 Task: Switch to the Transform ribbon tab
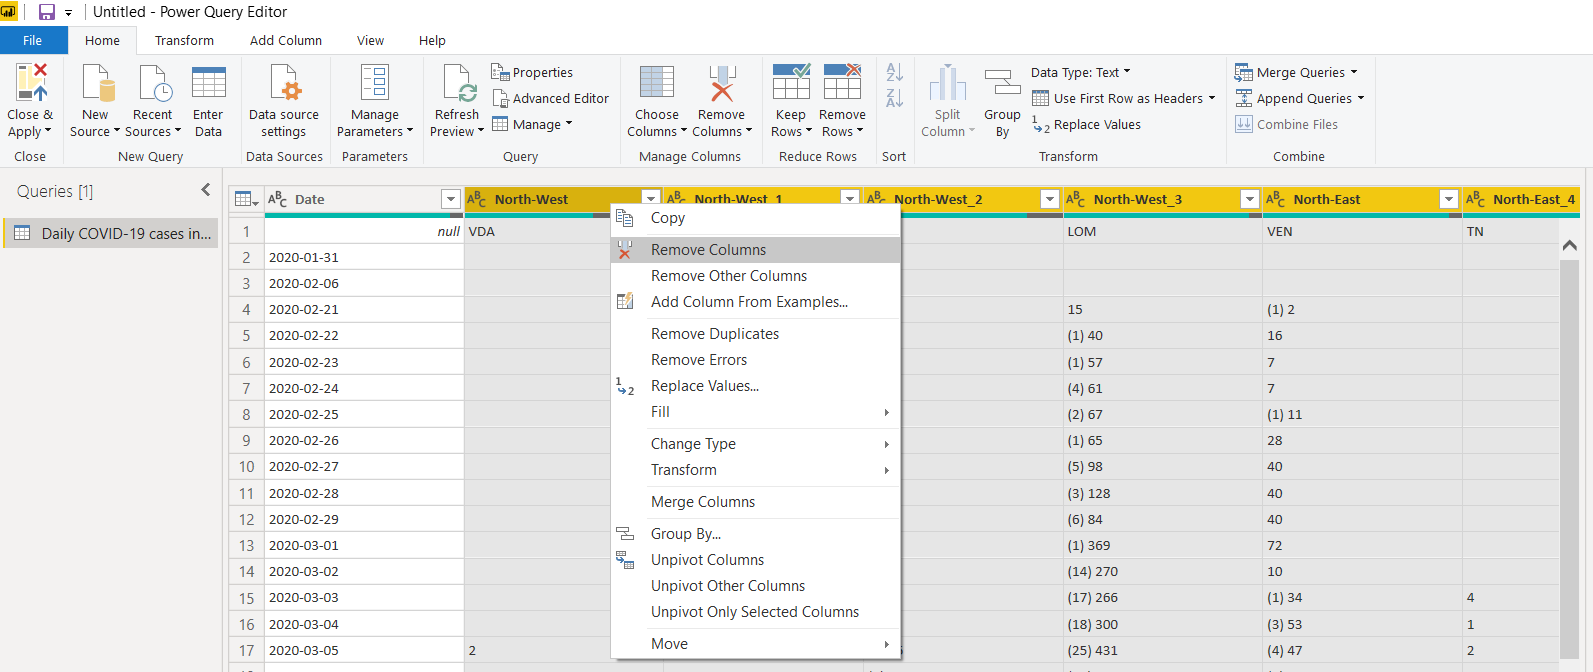click(x=184, y=41)
